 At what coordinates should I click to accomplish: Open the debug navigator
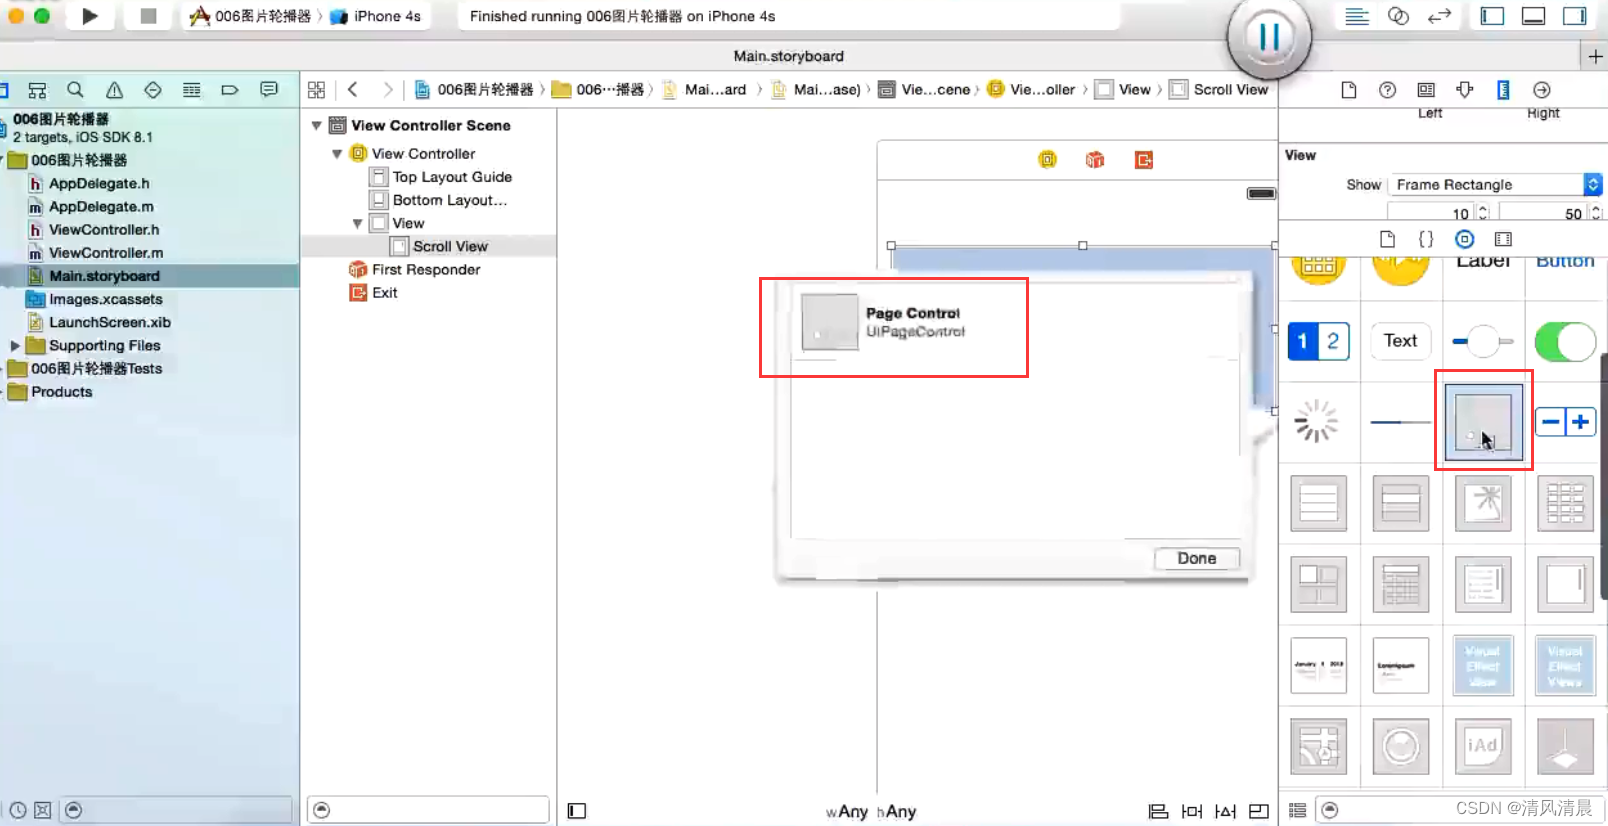click(x=191, y=90)
